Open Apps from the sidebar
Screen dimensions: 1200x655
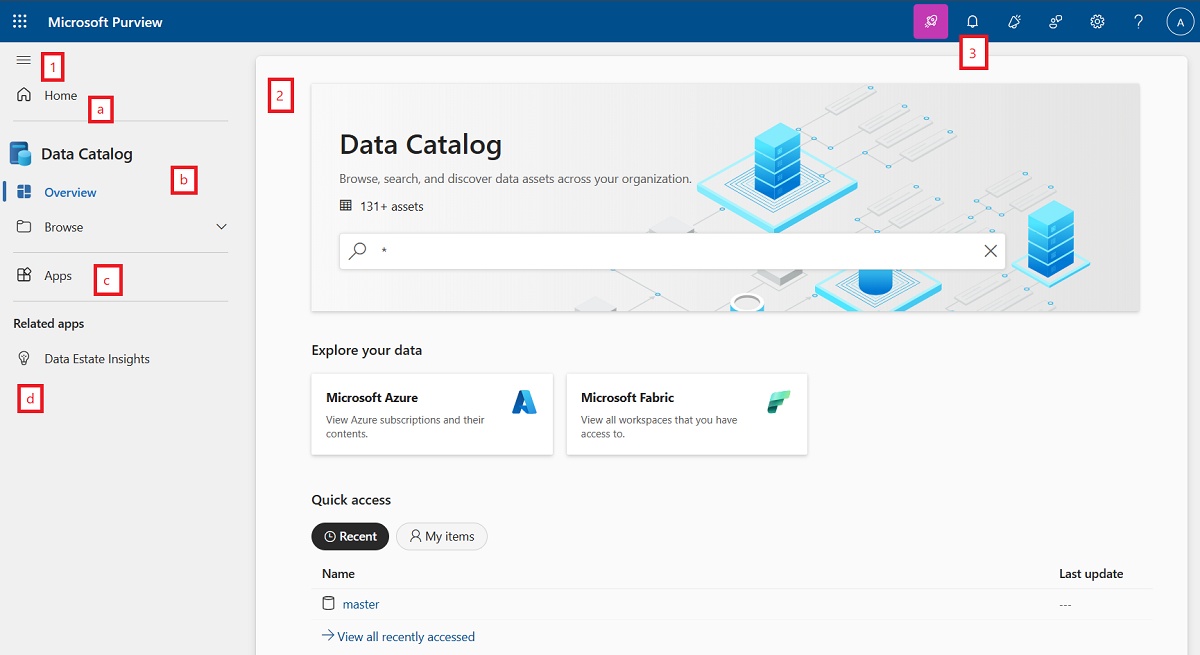coord(57,275)
